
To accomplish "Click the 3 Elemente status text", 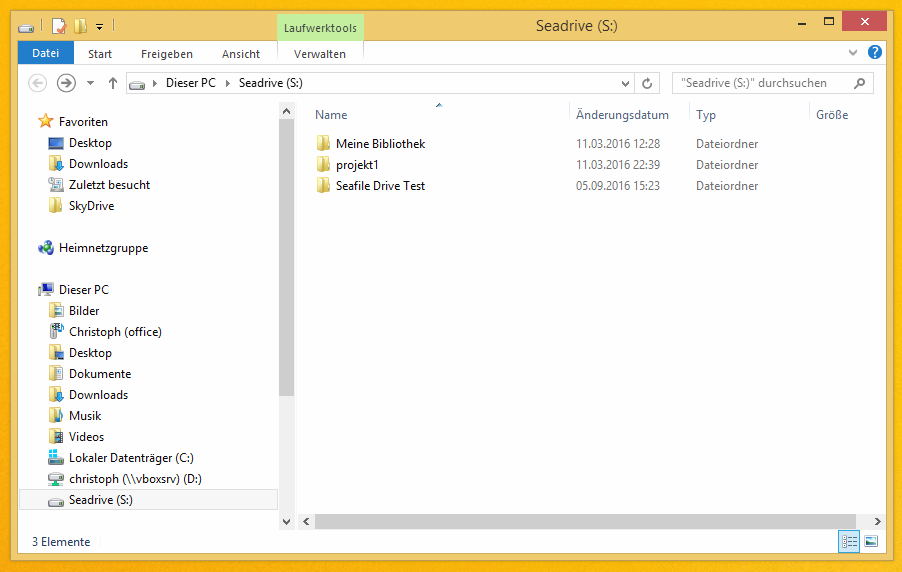I will pyautogui.click(x=61, y=542).
